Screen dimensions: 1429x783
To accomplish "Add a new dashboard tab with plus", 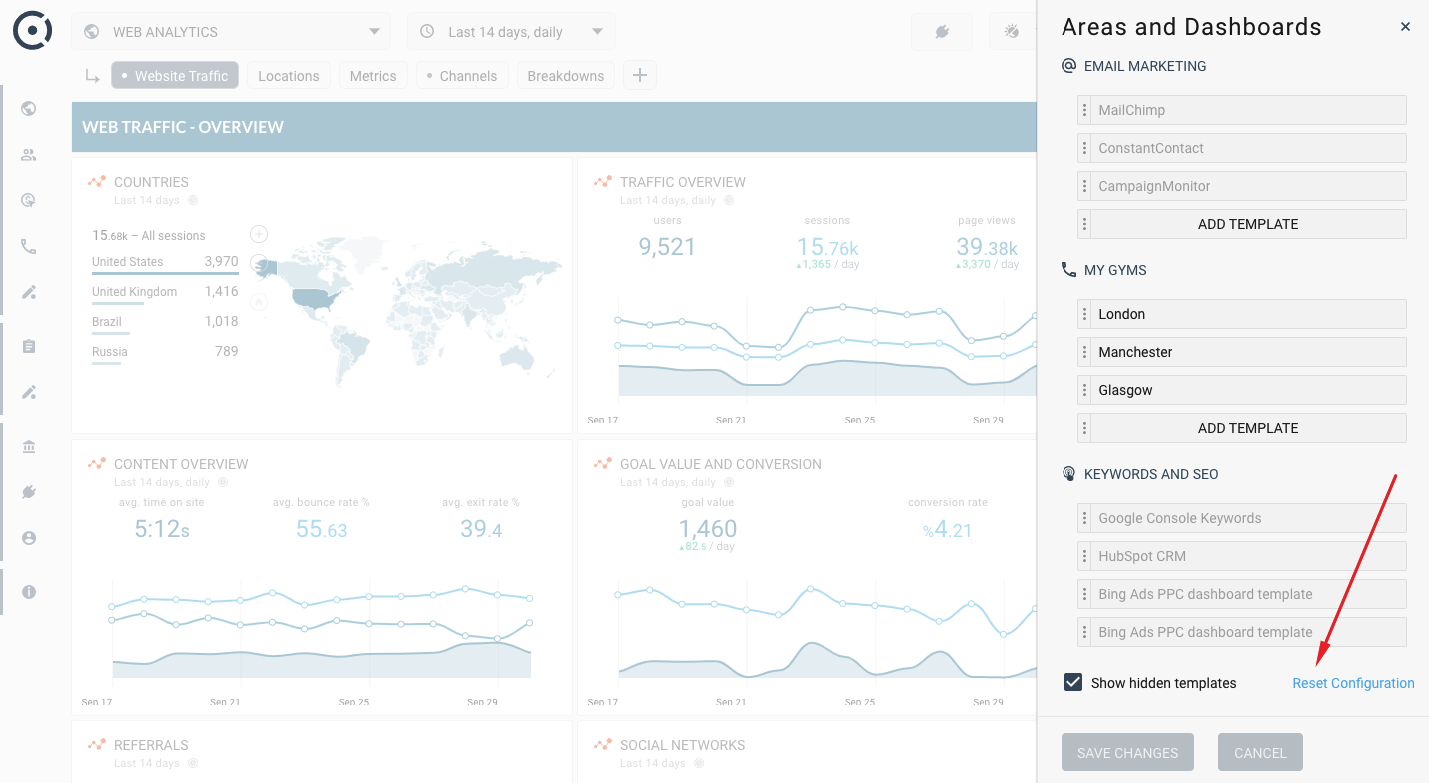I will (x=640, y=76).
